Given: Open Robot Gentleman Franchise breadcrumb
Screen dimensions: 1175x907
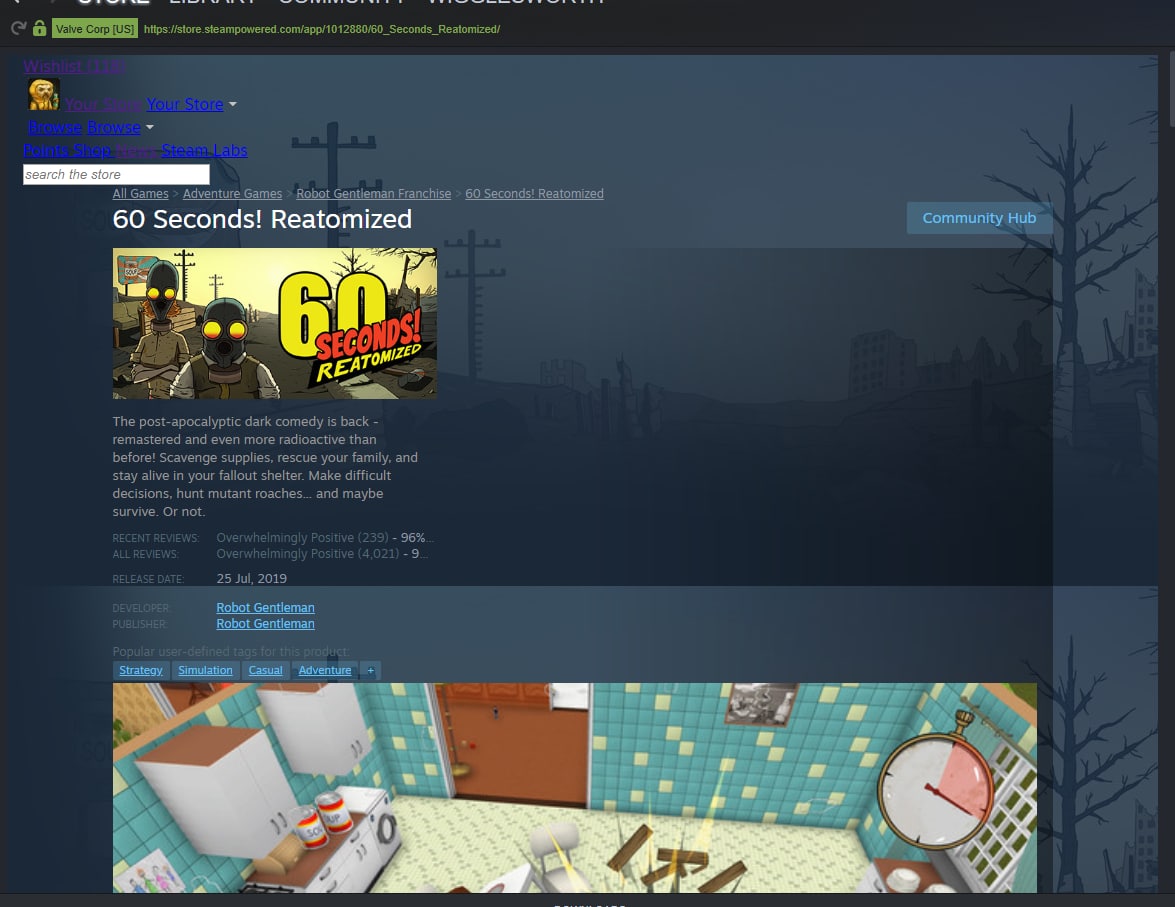Looking at the screenshot, I should 373,193.
